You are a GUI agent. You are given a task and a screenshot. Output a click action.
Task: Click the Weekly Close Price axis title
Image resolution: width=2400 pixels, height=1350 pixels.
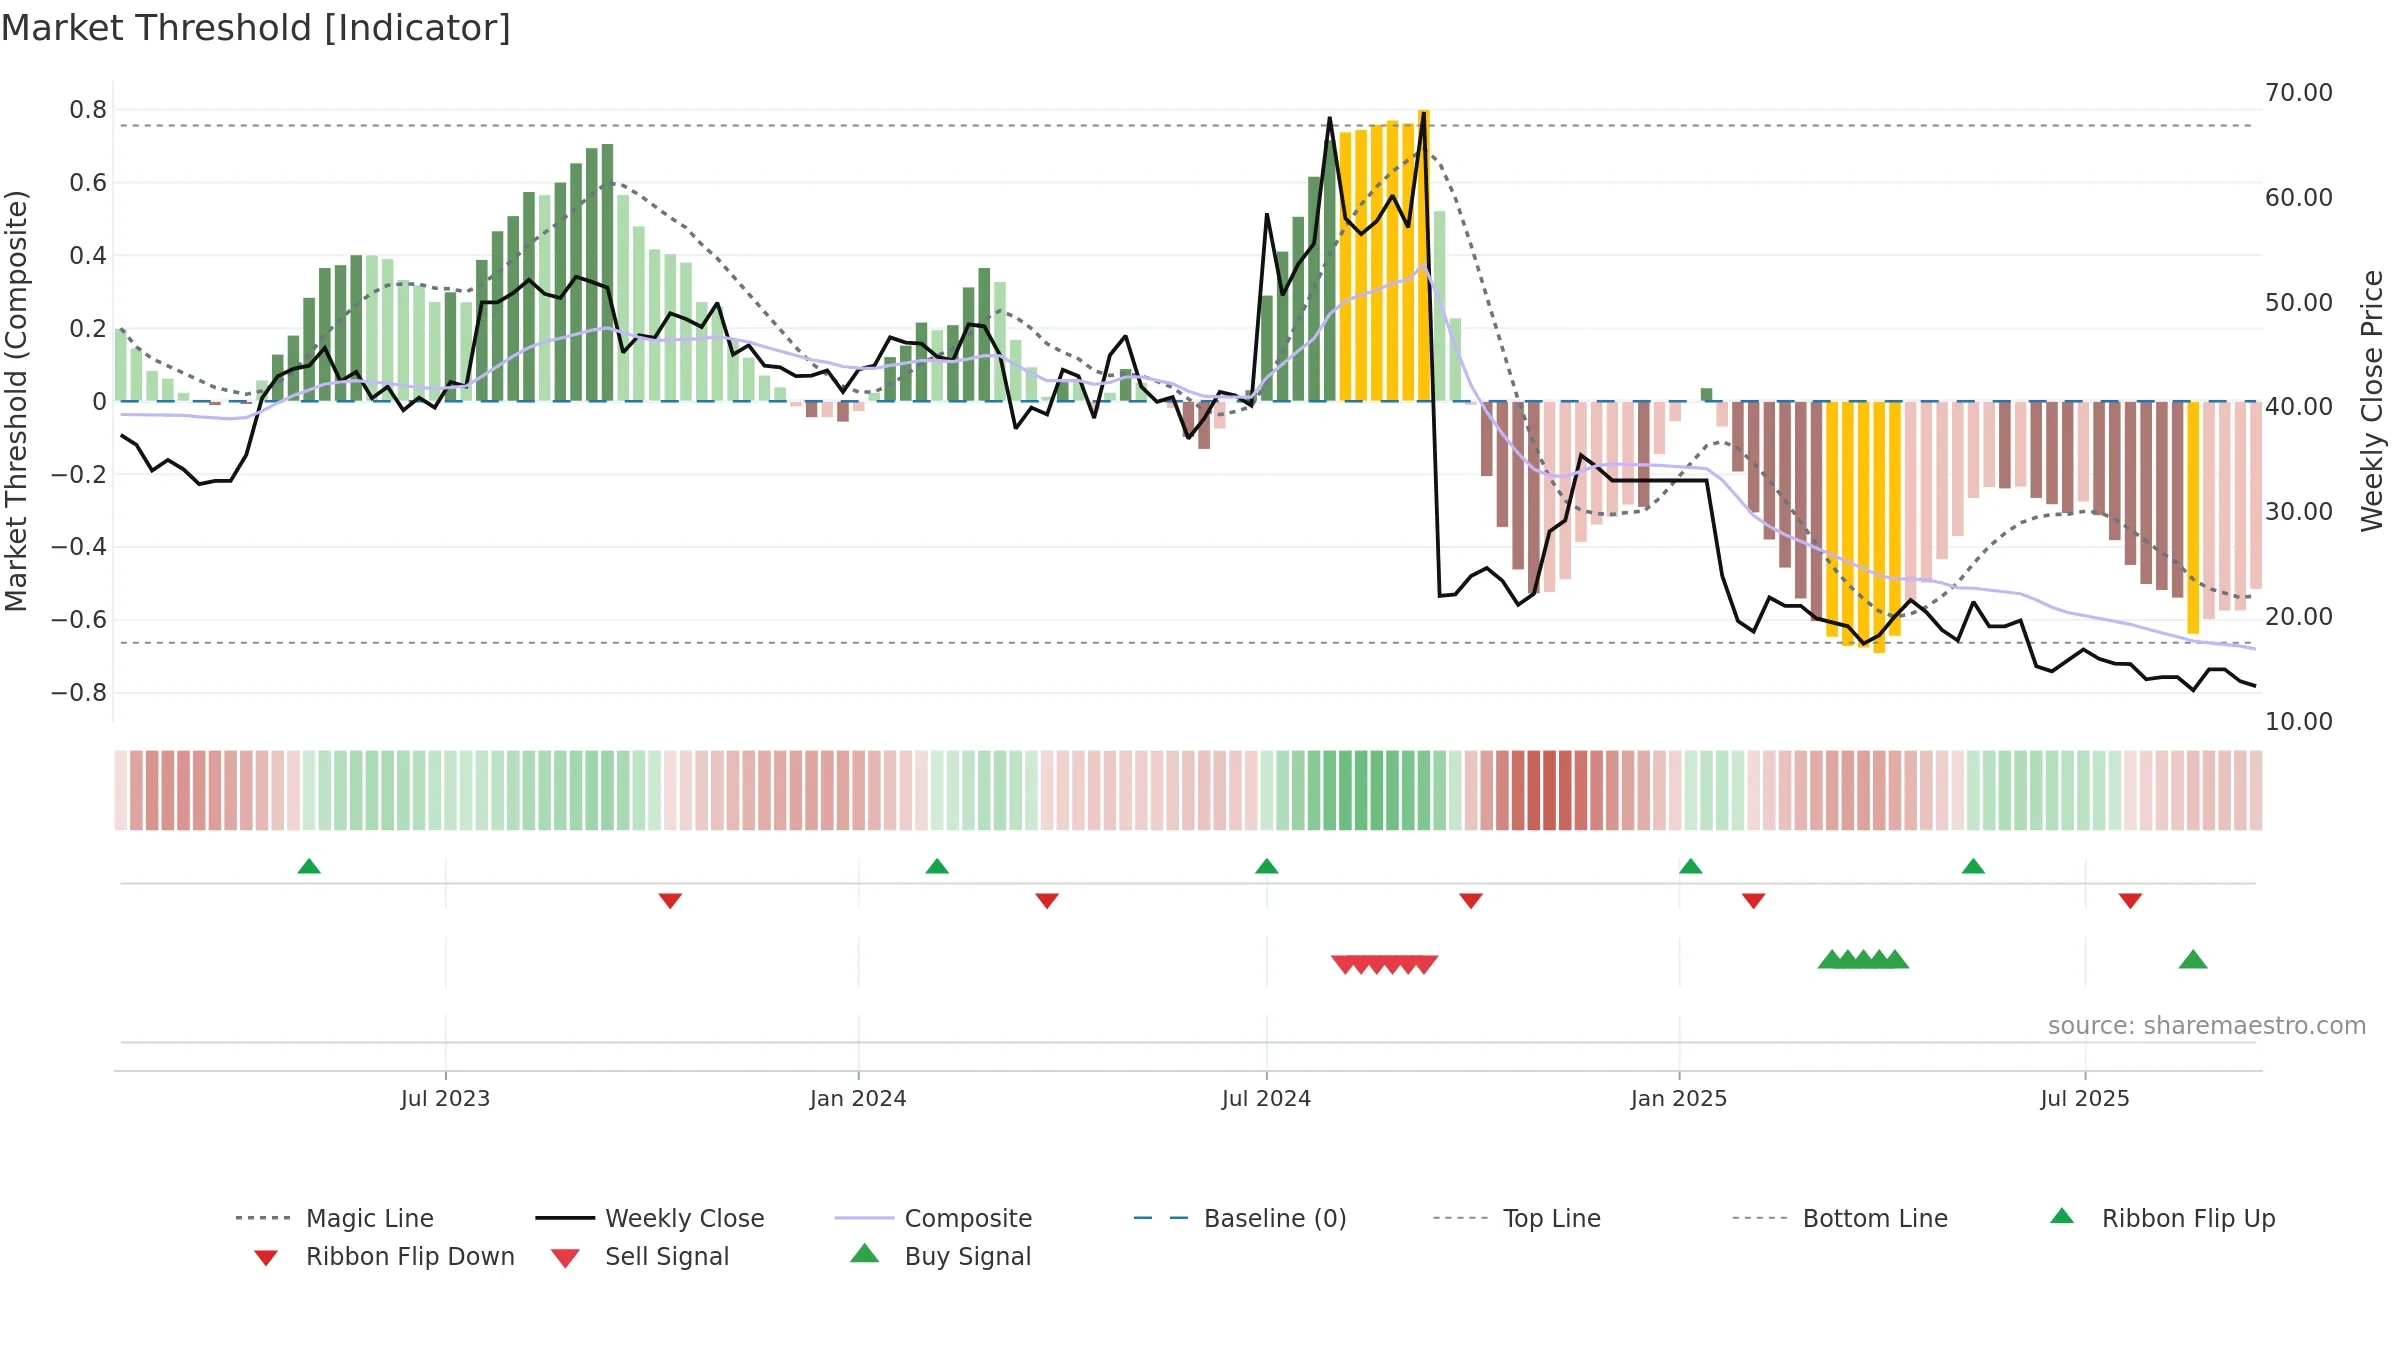coord(2372,400)
